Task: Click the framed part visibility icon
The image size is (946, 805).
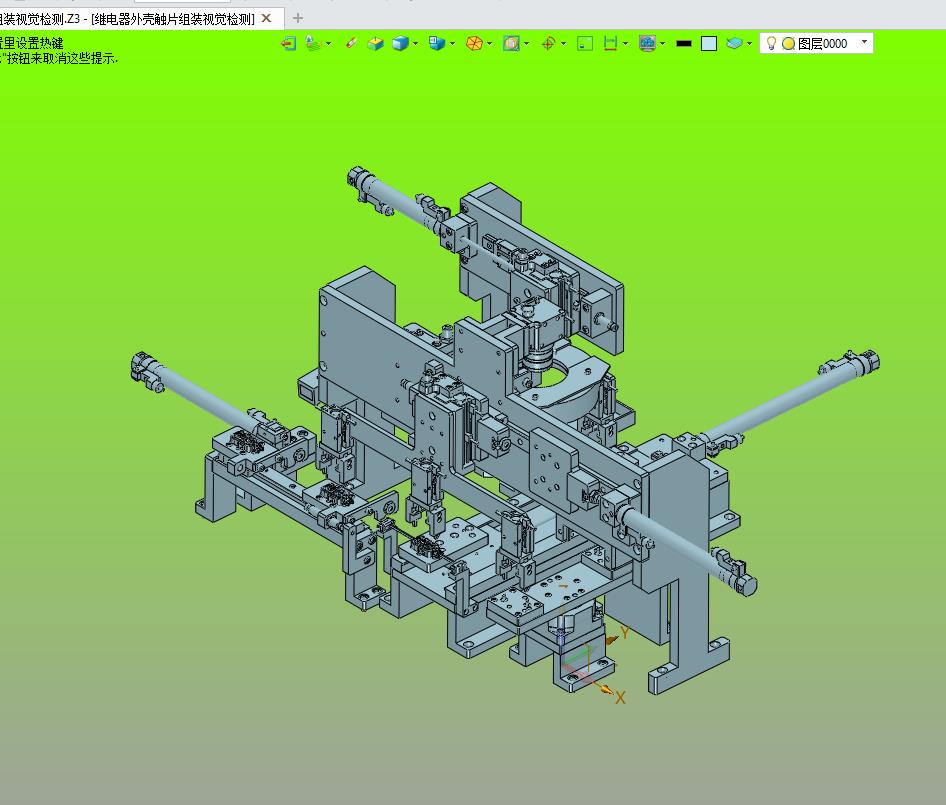Action: click(511, 43)
